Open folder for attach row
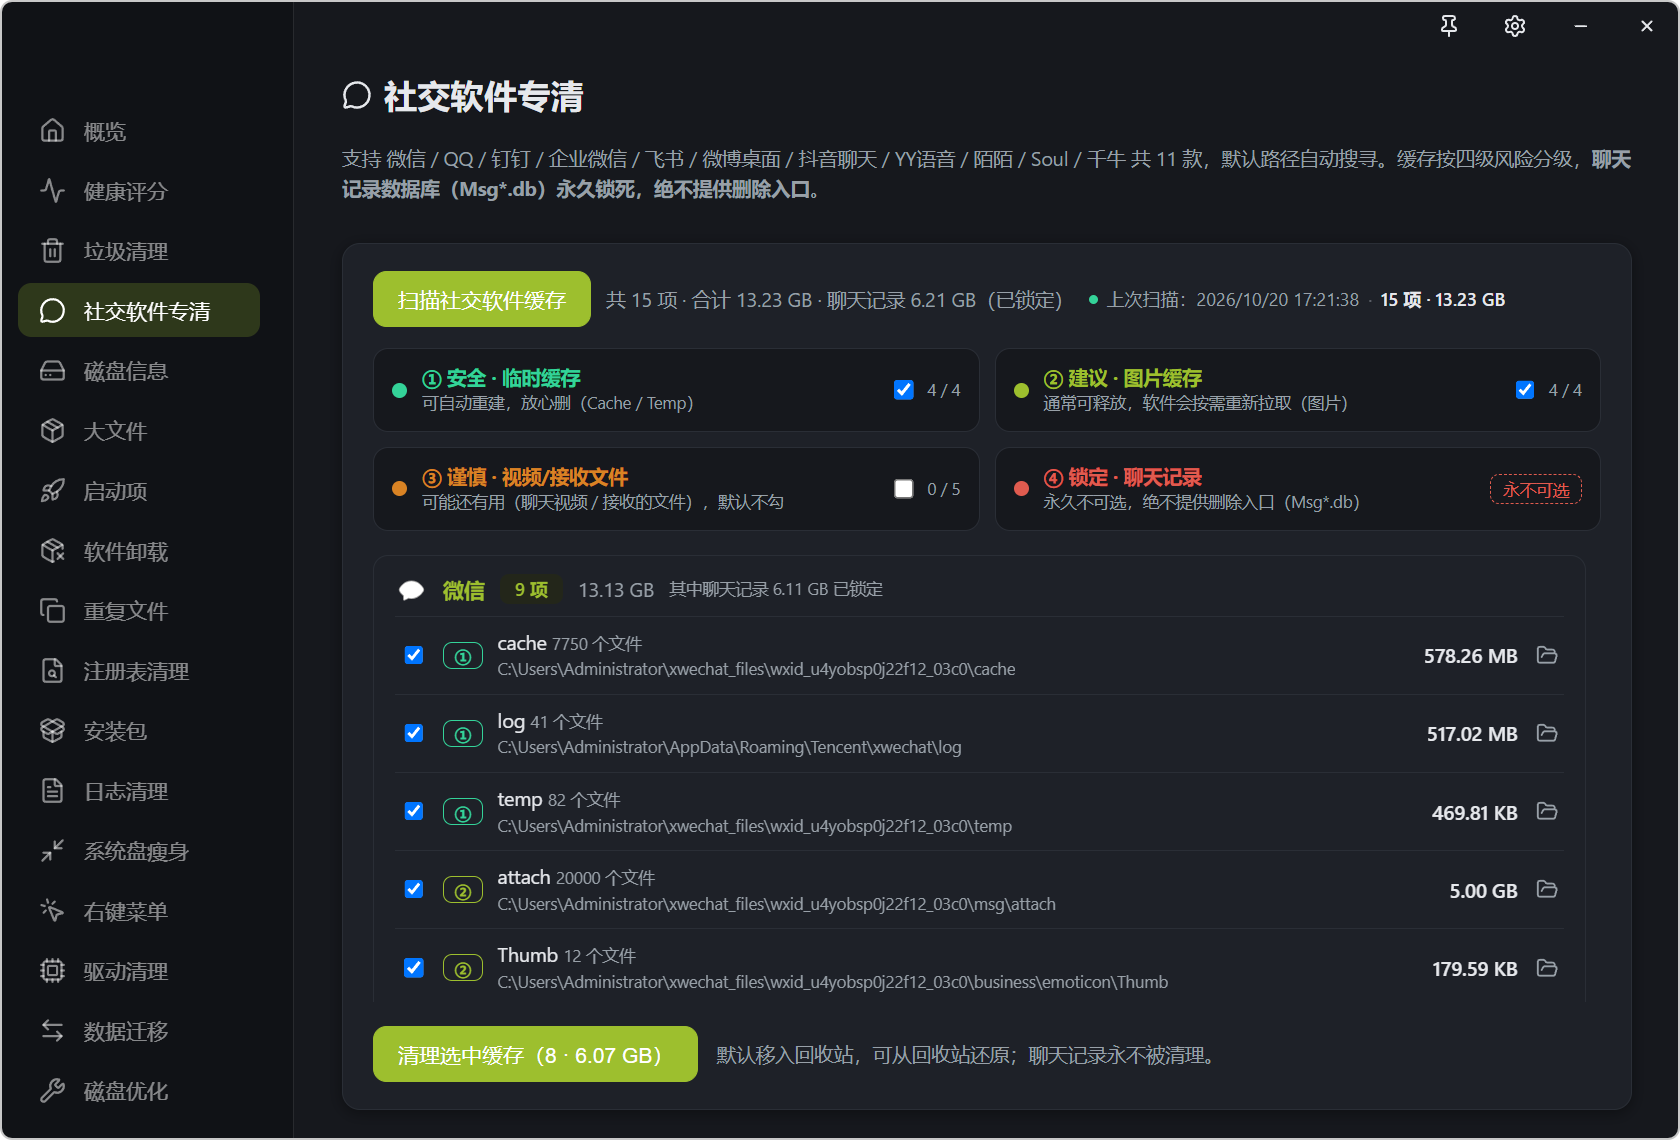This screenshot has height=1140, width=1680. pos(1547,889)
